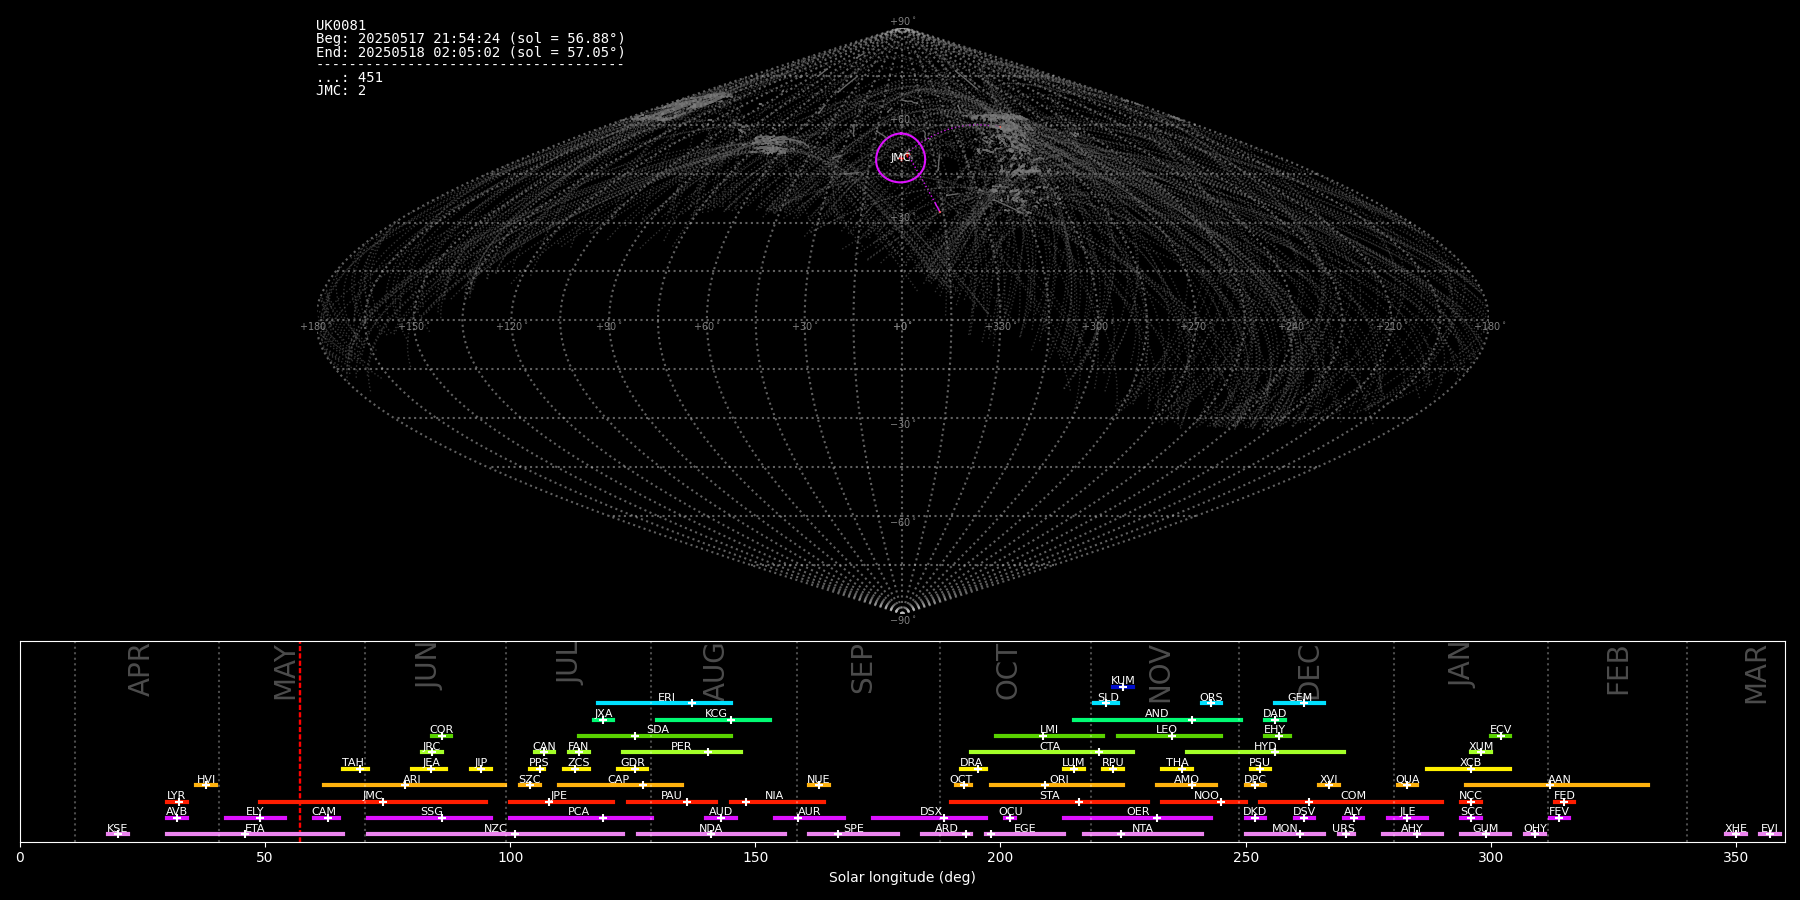
Task: Click the XHE shower label
Action: tap(1735, 829)
